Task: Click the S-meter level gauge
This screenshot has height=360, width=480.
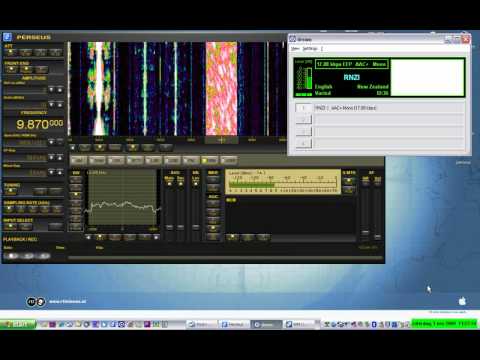Action: pyautogui.click(x=283, y=182)
